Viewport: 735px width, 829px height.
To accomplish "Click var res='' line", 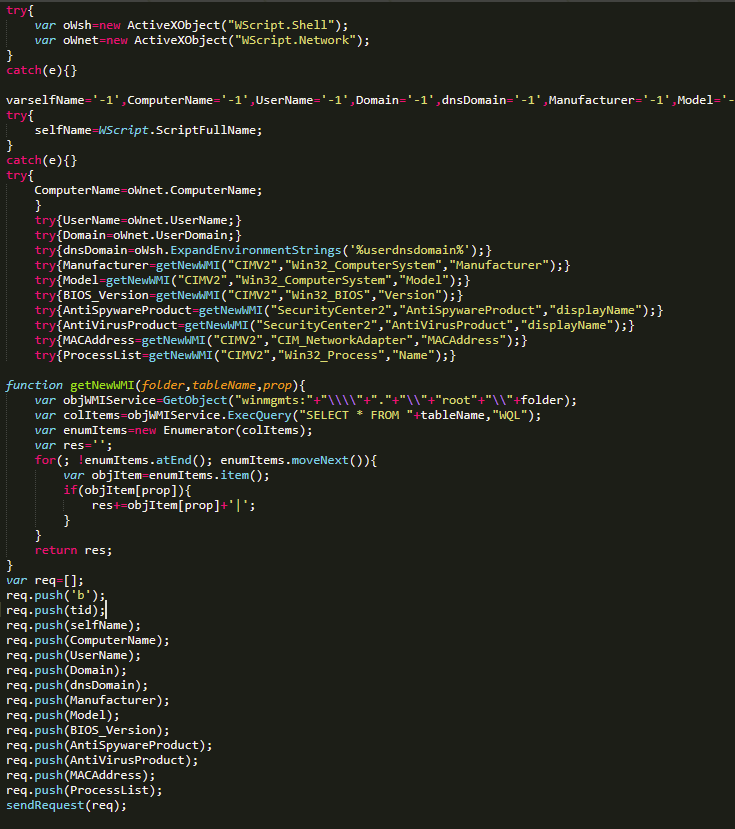I will [x=74, y=446].
